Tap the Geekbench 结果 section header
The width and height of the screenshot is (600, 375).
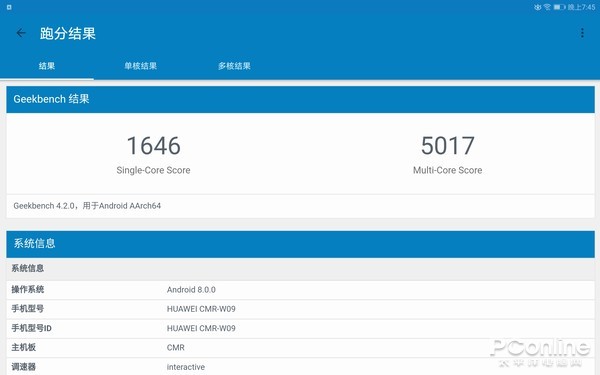point(300,99)
